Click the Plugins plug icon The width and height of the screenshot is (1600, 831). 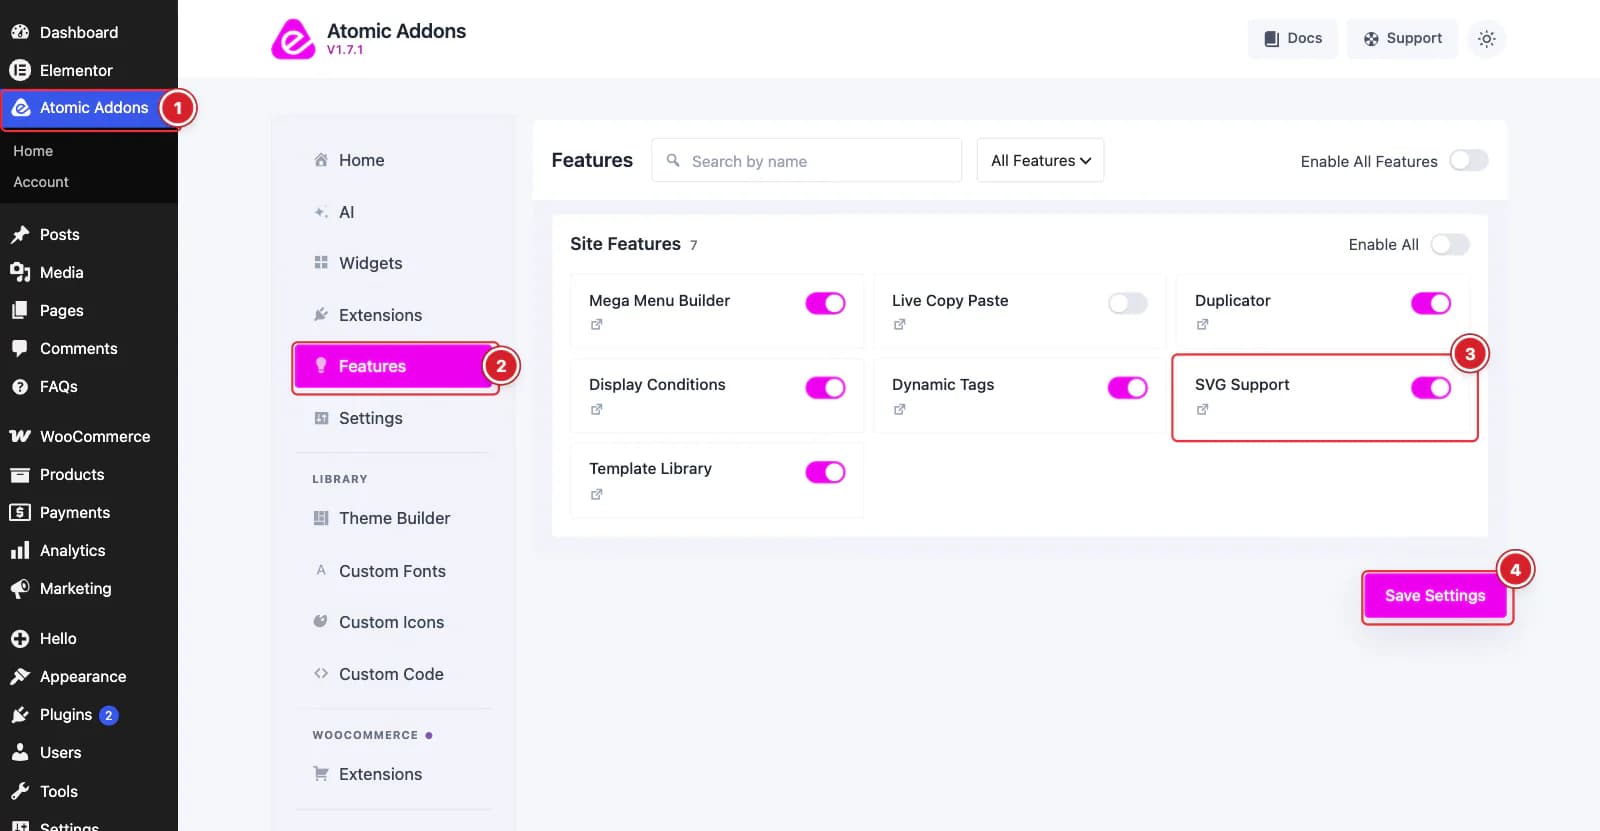[20, 715]
